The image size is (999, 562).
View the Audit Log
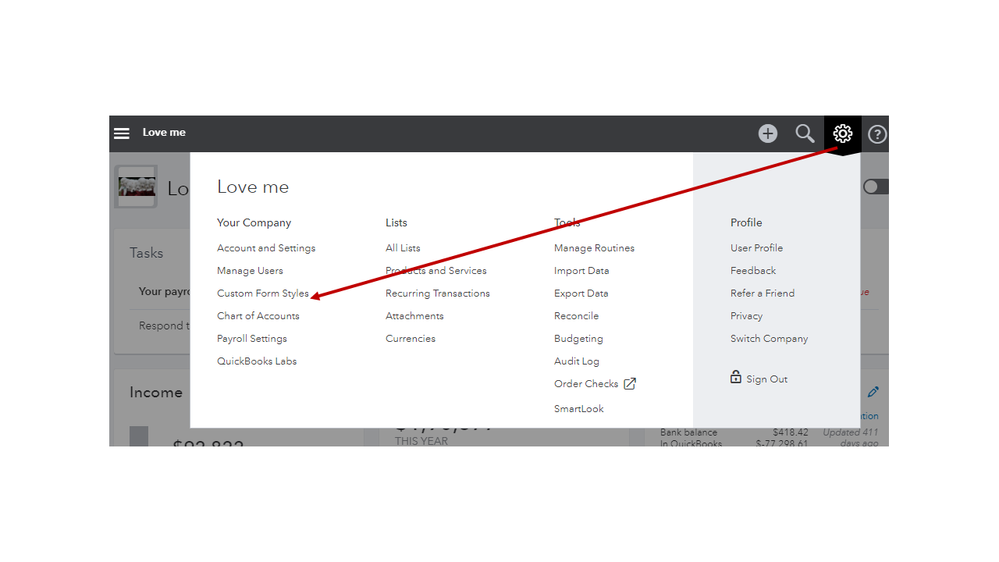point(577,361)
